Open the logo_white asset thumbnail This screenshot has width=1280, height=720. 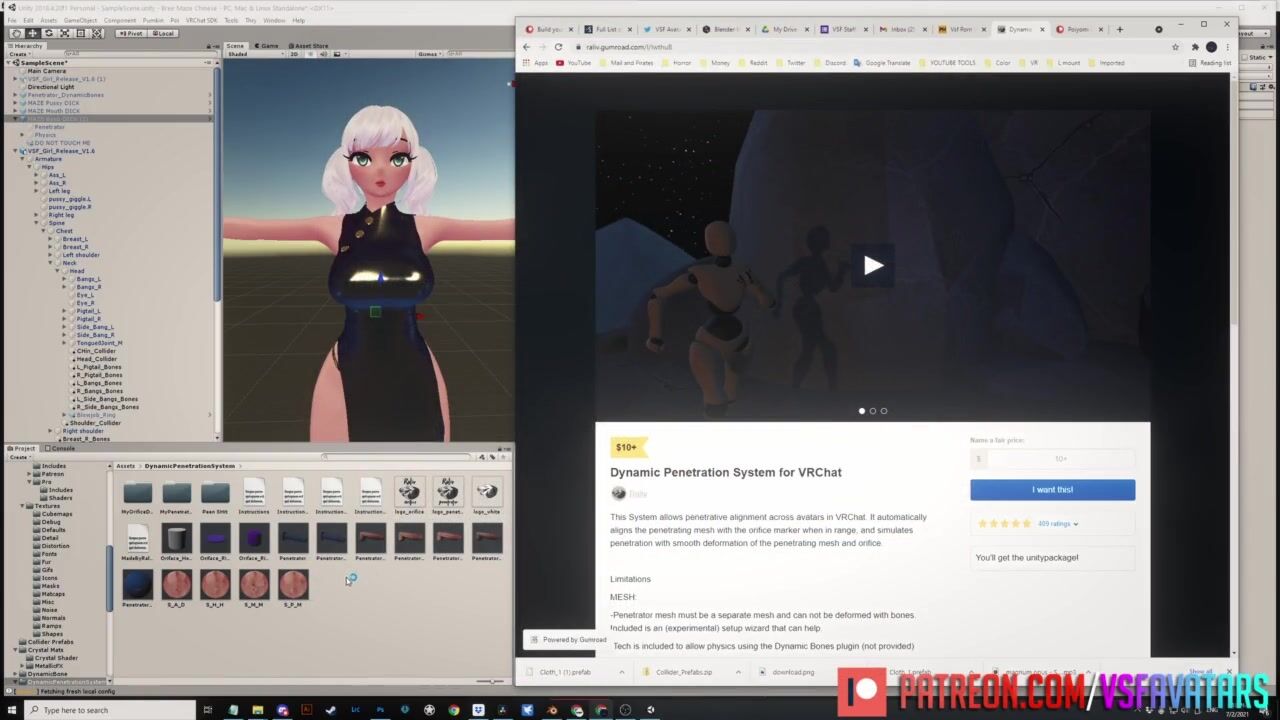486,492
